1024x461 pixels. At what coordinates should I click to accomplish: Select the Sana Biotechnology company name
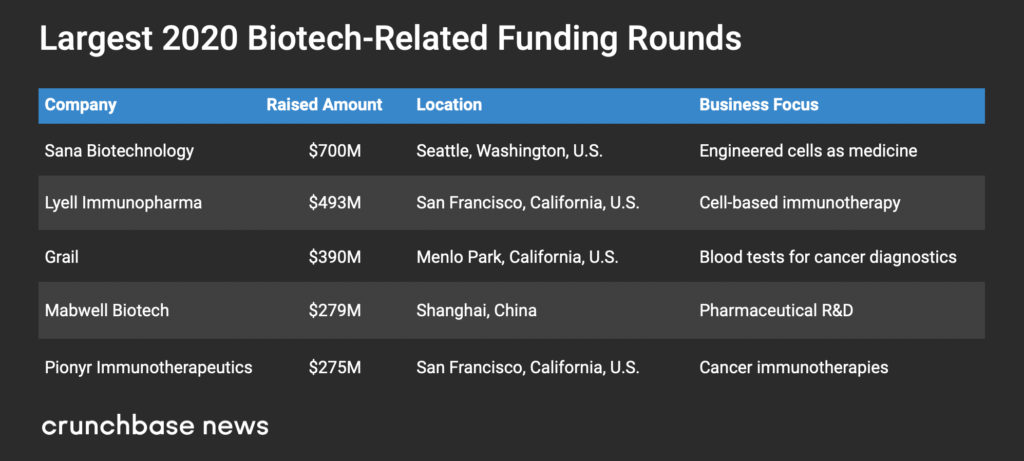pyautogui.click(x=119, y=151)
